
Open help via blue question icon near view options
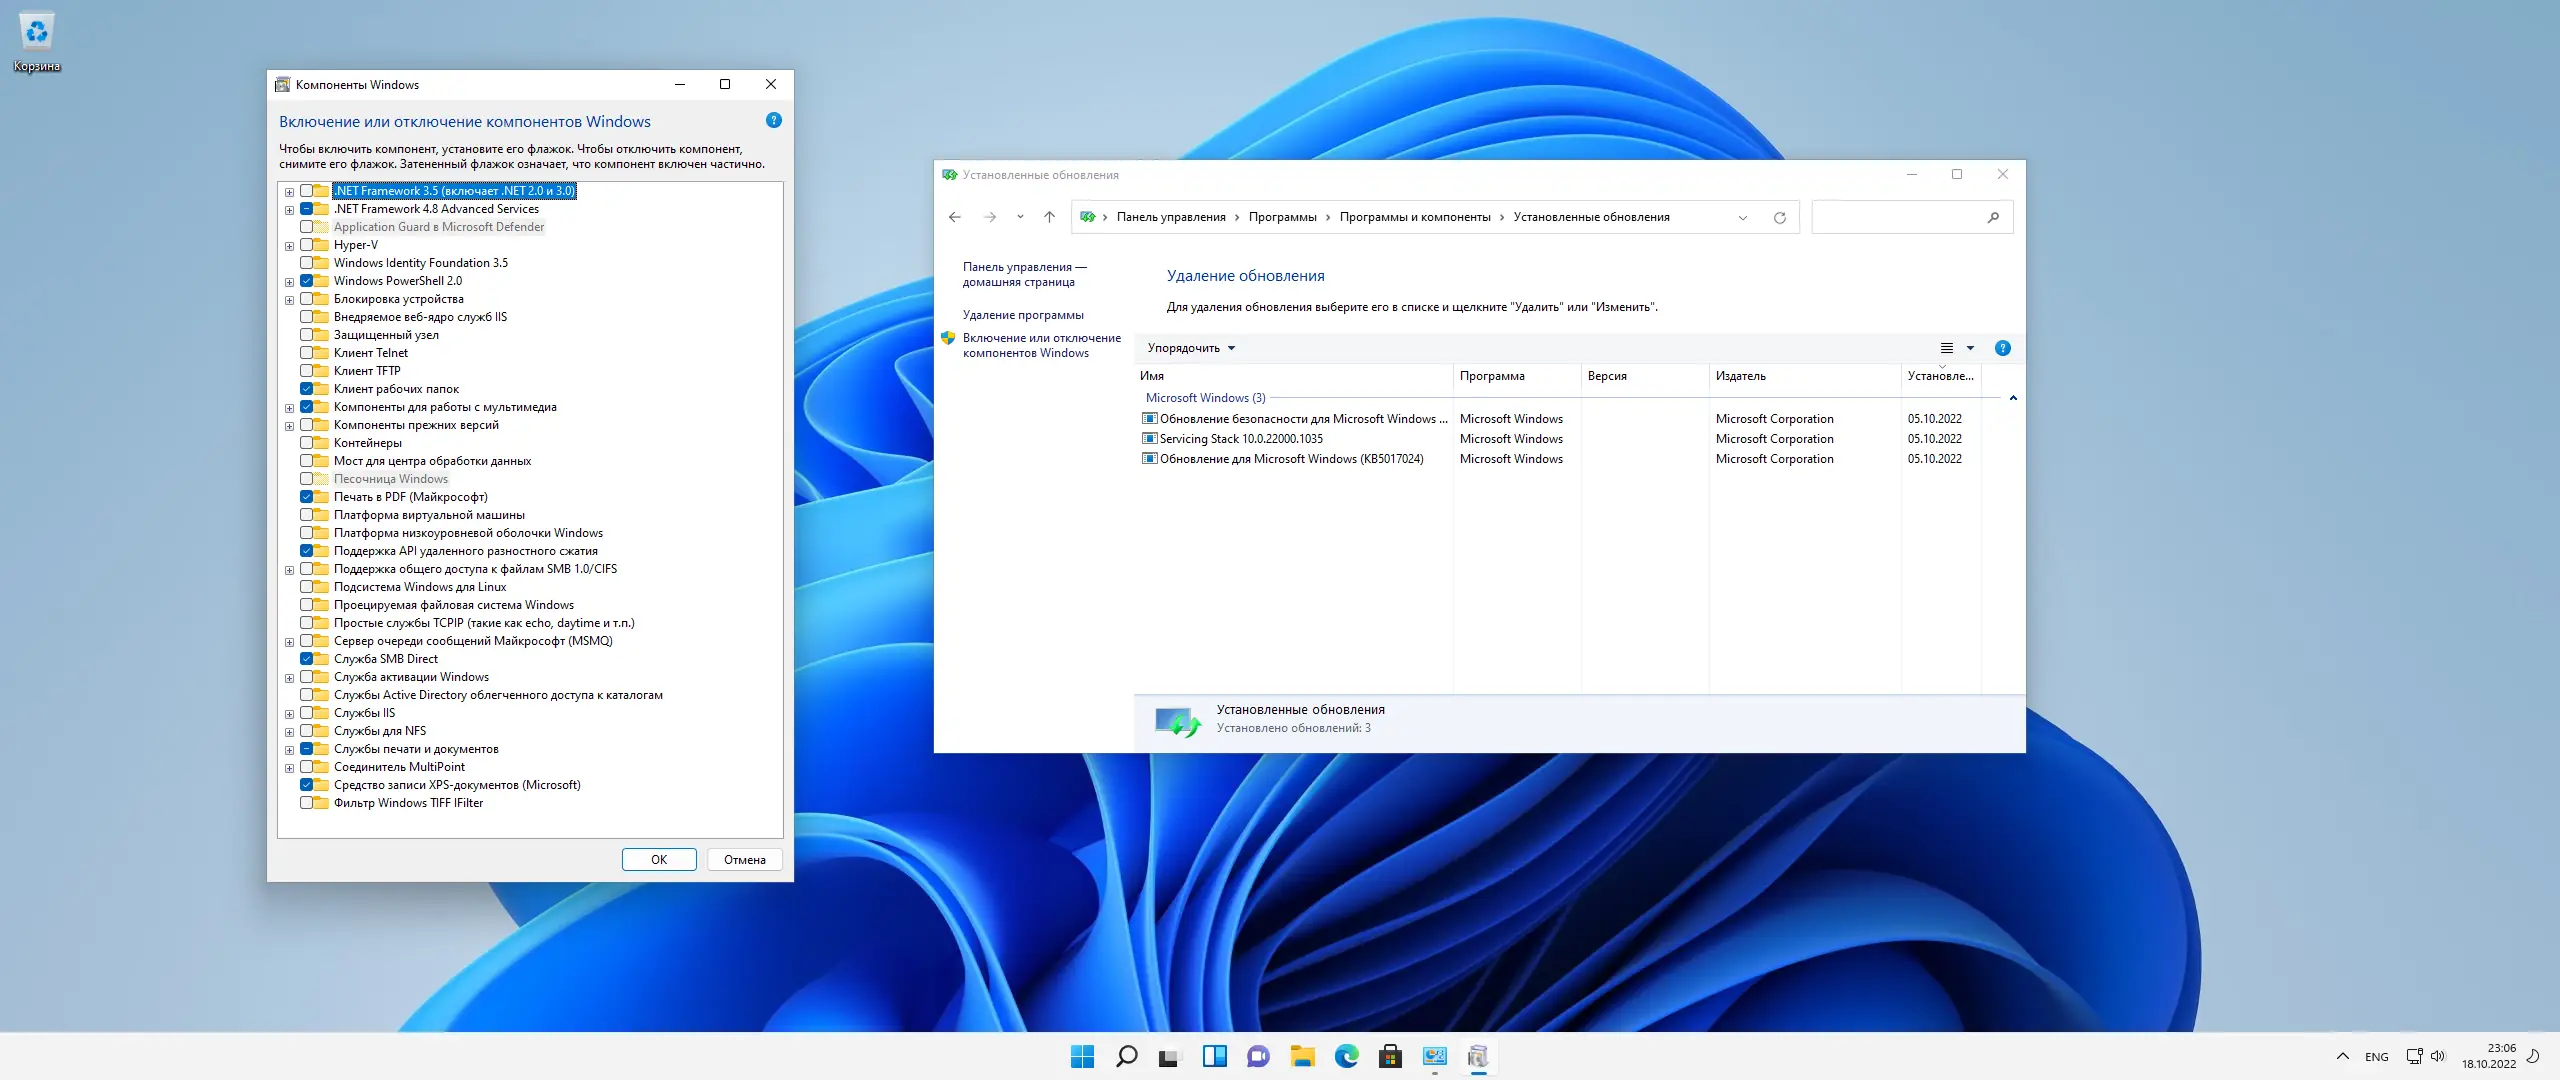(2002, 348)
